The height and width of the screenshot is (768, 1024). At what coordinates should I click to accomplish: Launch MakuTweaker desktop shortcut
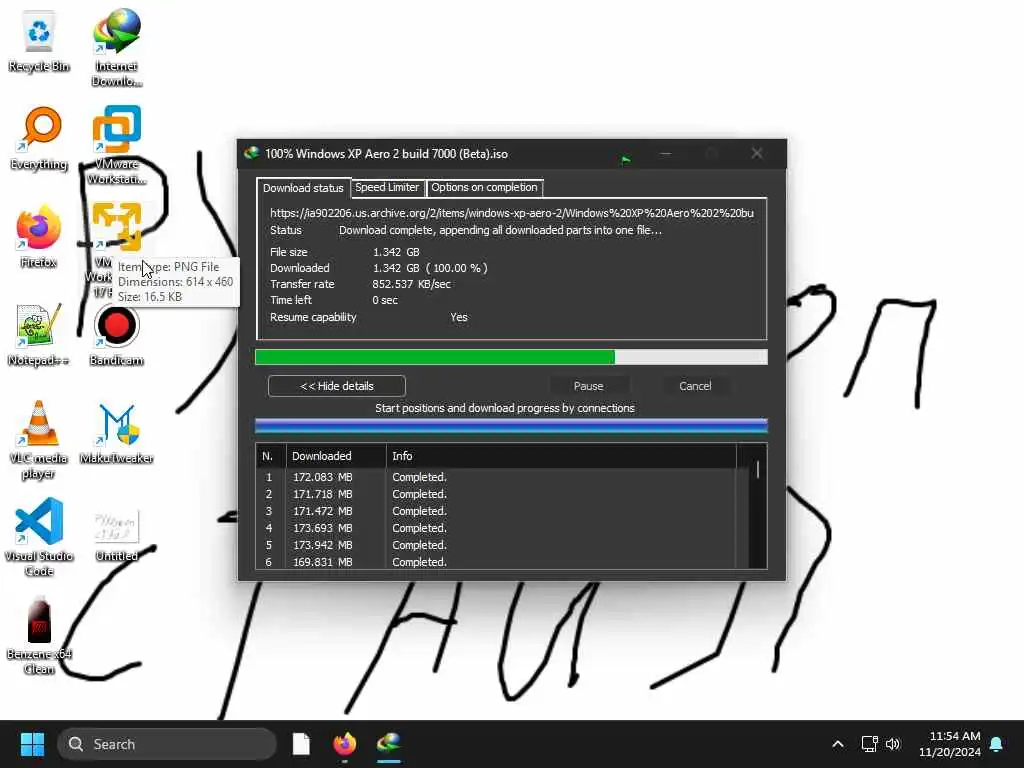coord(116,432)
